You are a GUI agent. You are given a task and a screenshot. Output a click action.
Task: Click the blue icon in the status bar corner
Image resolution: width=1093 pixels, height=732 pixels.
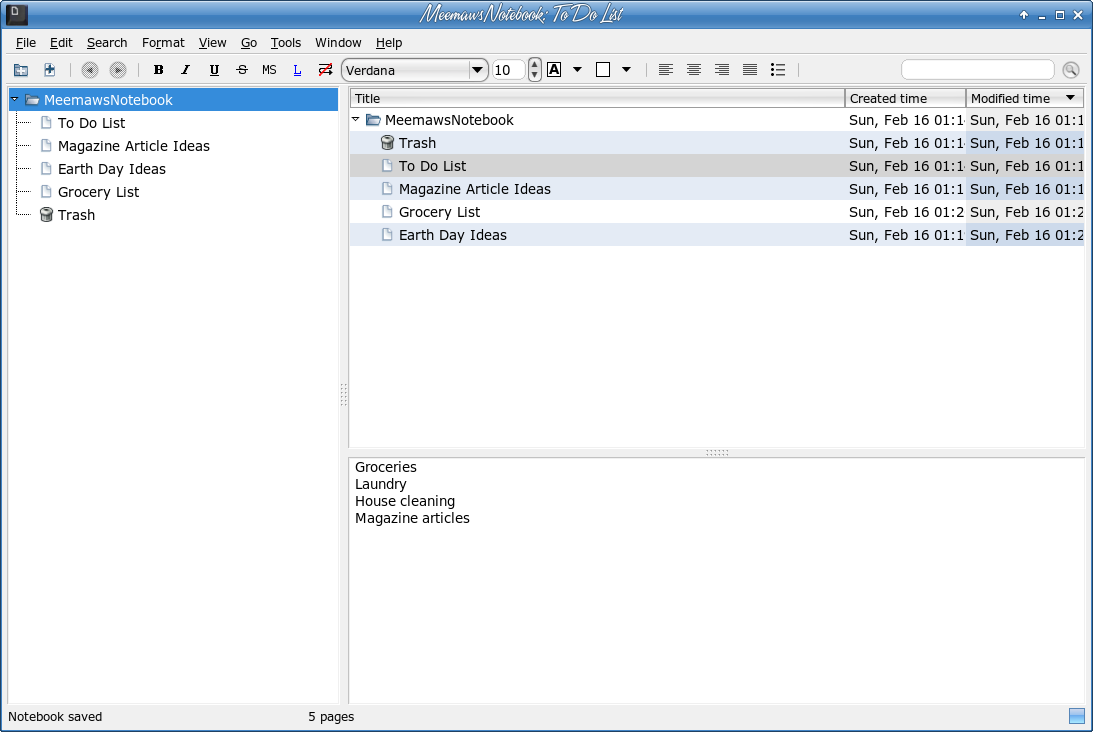tap(1076, 716)
